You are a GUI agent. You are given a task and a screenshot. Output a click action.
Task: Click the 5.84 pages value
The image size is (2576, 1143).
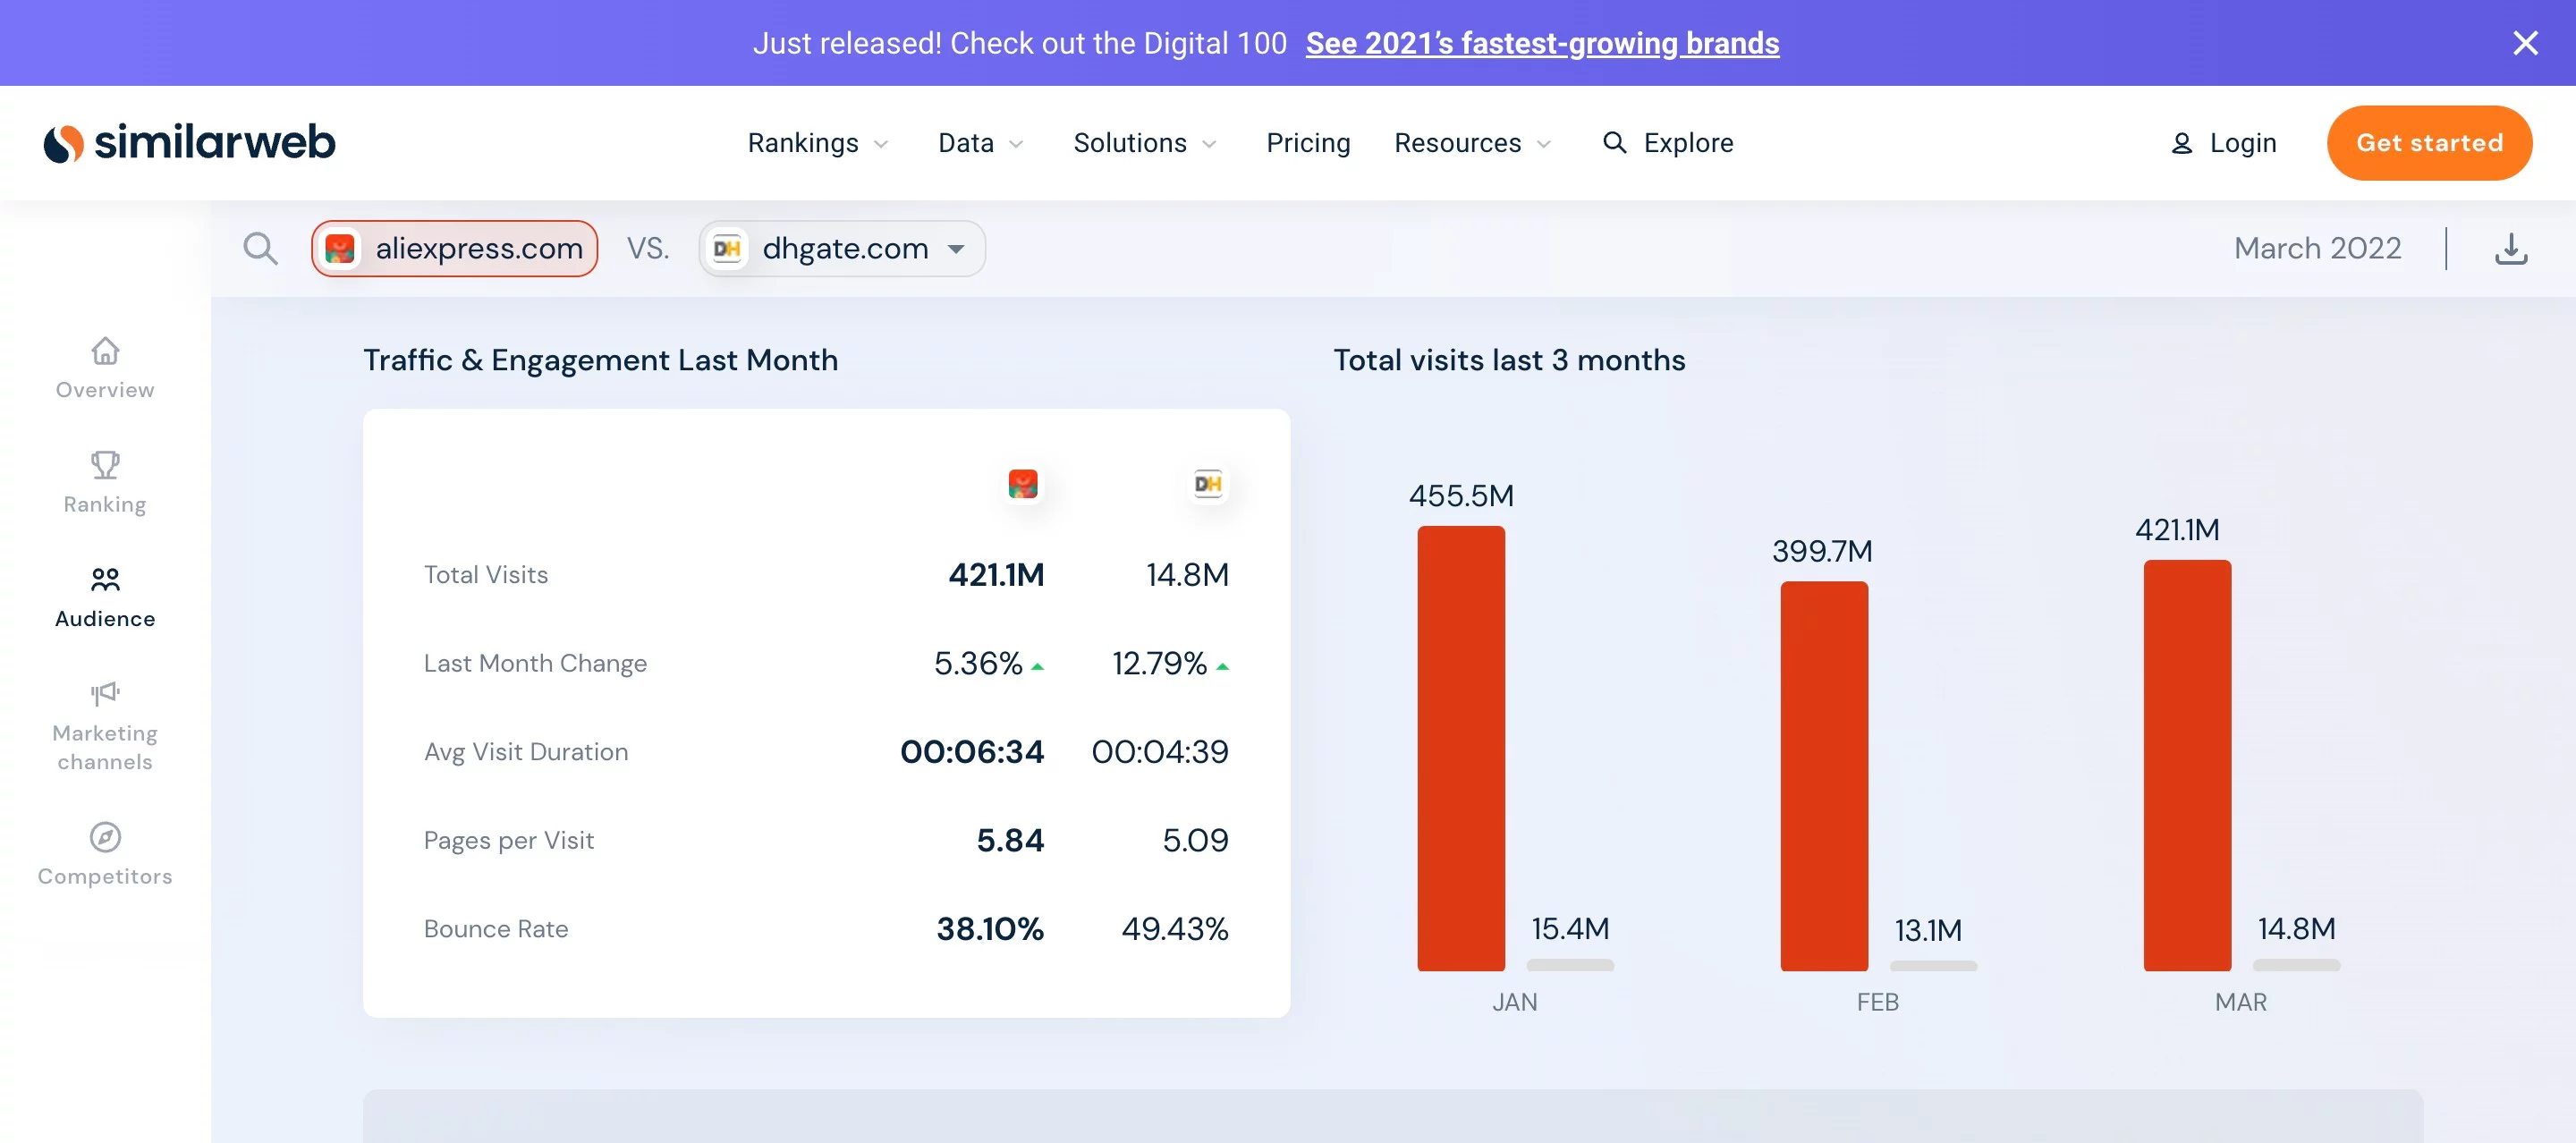click(1010, 840)
